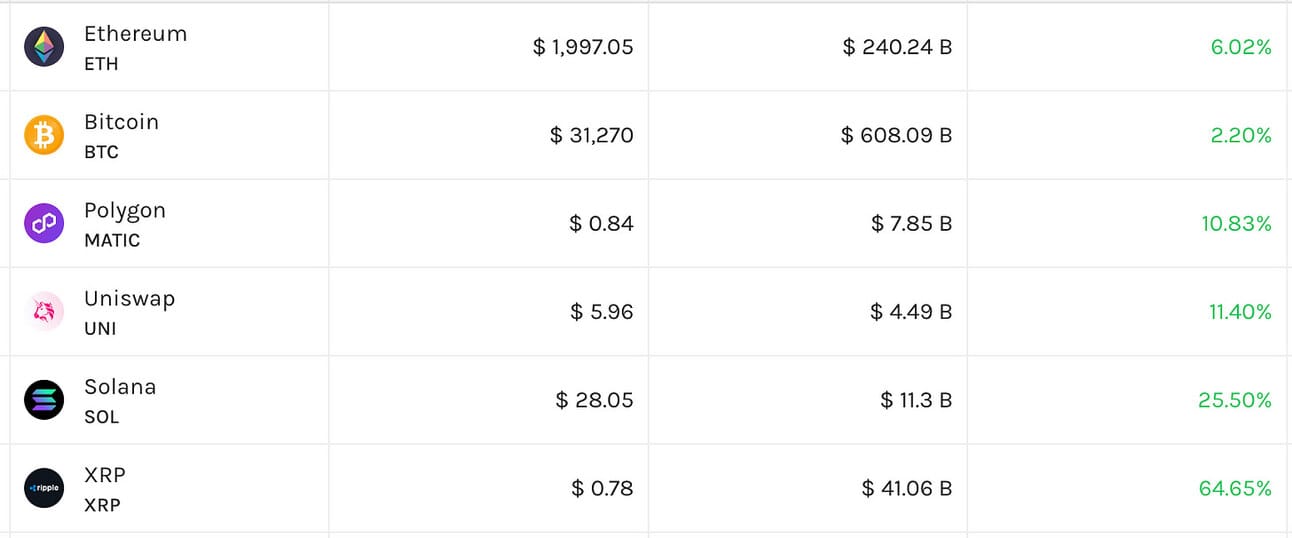1292x538 pixels.
Task: Select the Solana name text
Action: [120, 387]
